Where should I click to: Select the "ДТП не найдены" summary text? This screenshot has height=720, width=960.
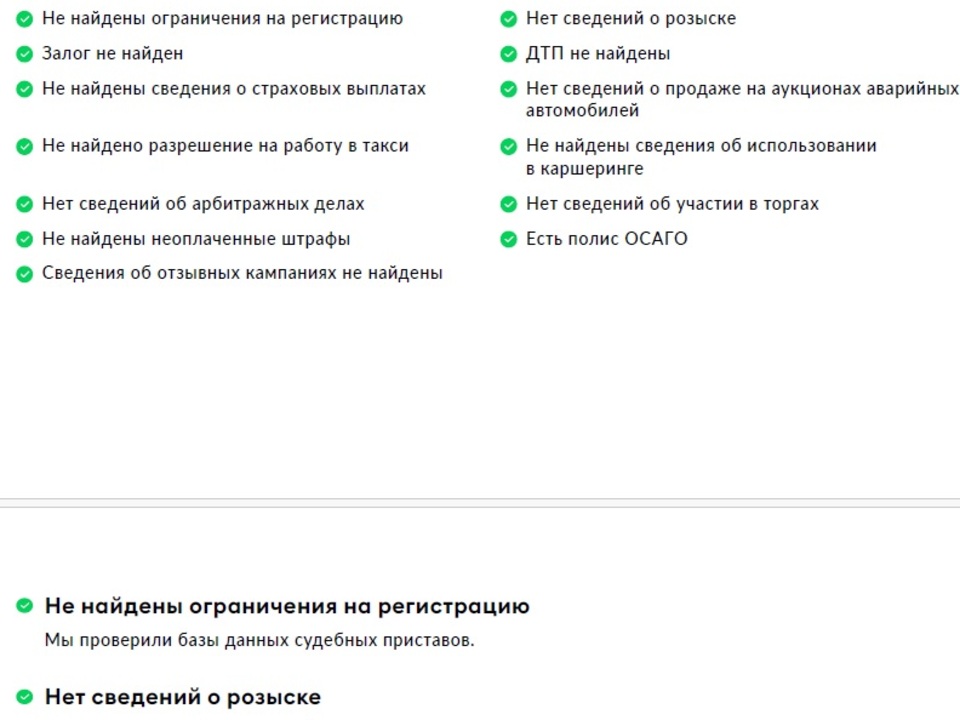tap(598, 54)
